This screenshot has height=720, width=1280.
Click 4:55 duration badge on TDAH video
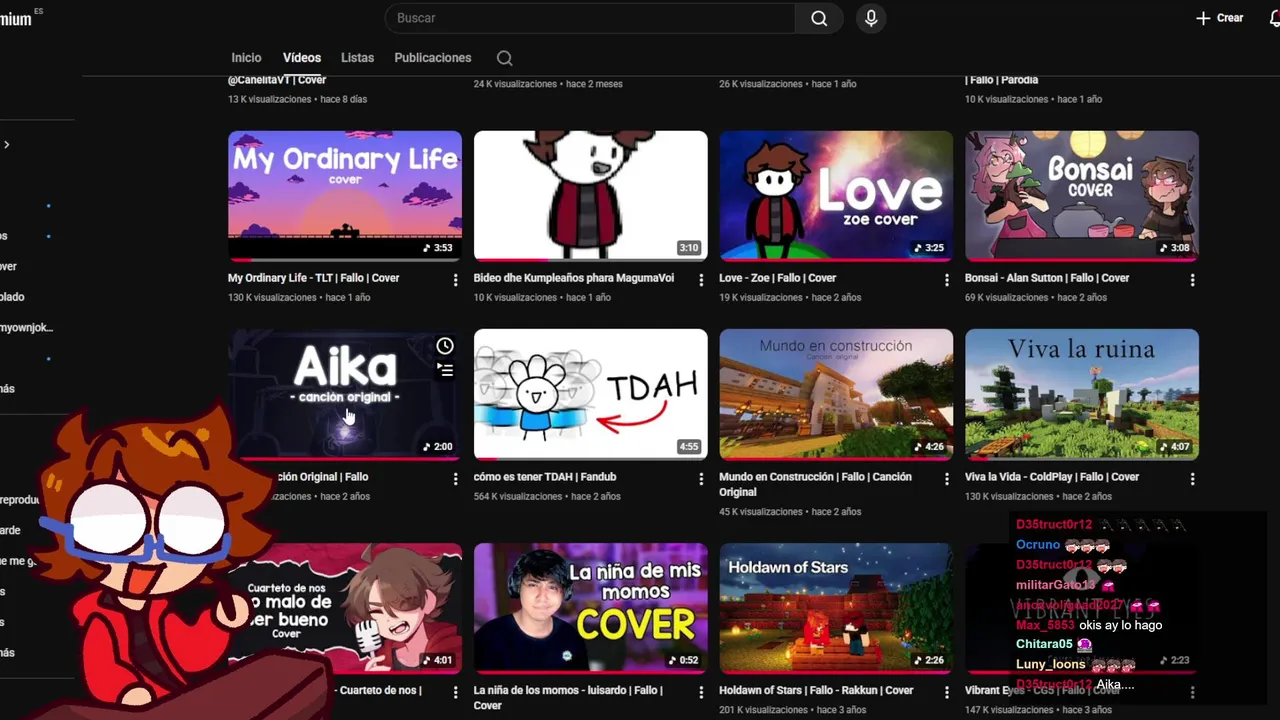pos(689,447)
